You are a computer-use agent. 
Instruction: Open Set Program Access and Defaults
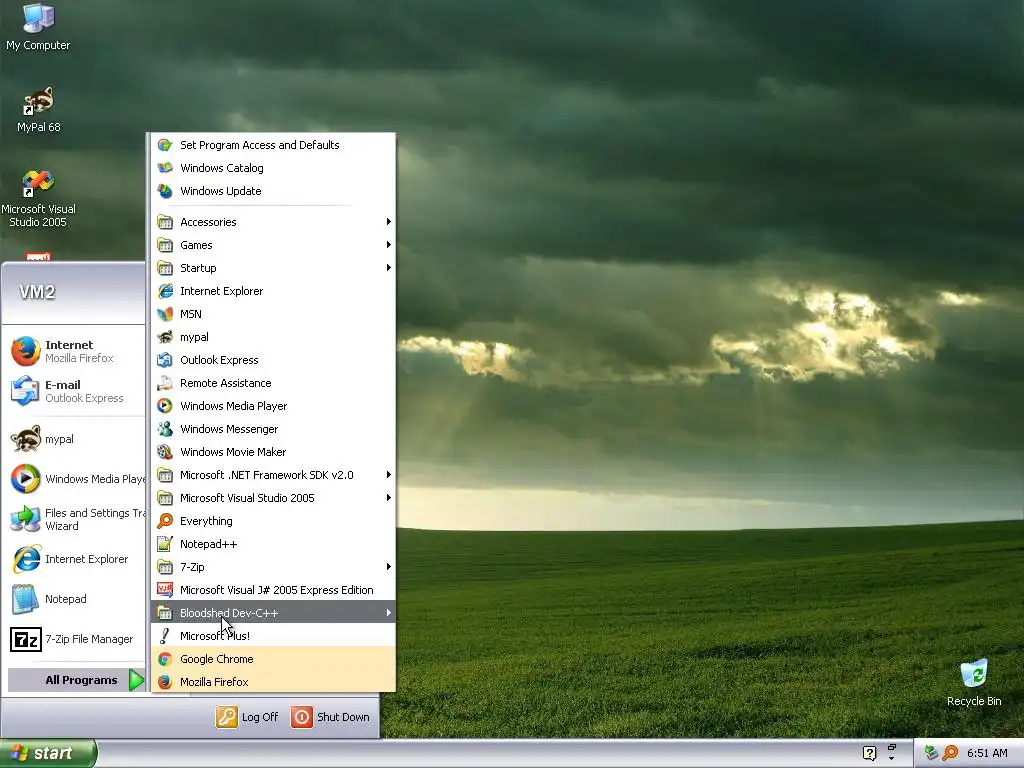tap(273, 145)
